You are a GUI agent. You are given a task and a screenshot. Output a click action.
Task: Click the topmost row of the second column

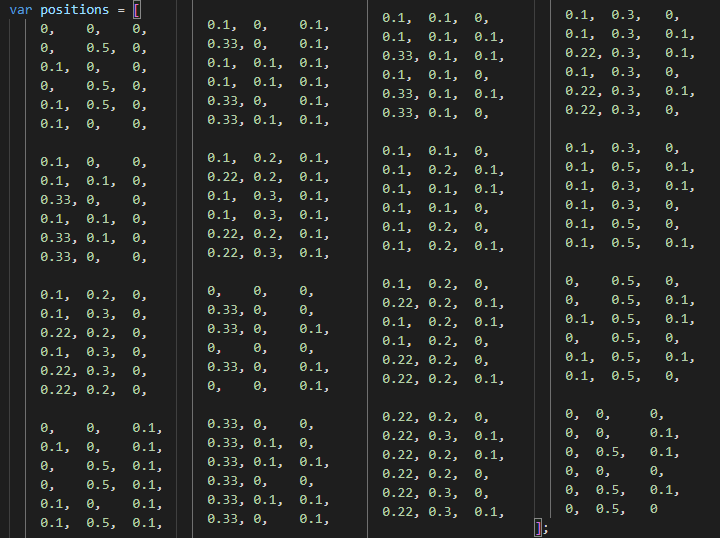267,25
